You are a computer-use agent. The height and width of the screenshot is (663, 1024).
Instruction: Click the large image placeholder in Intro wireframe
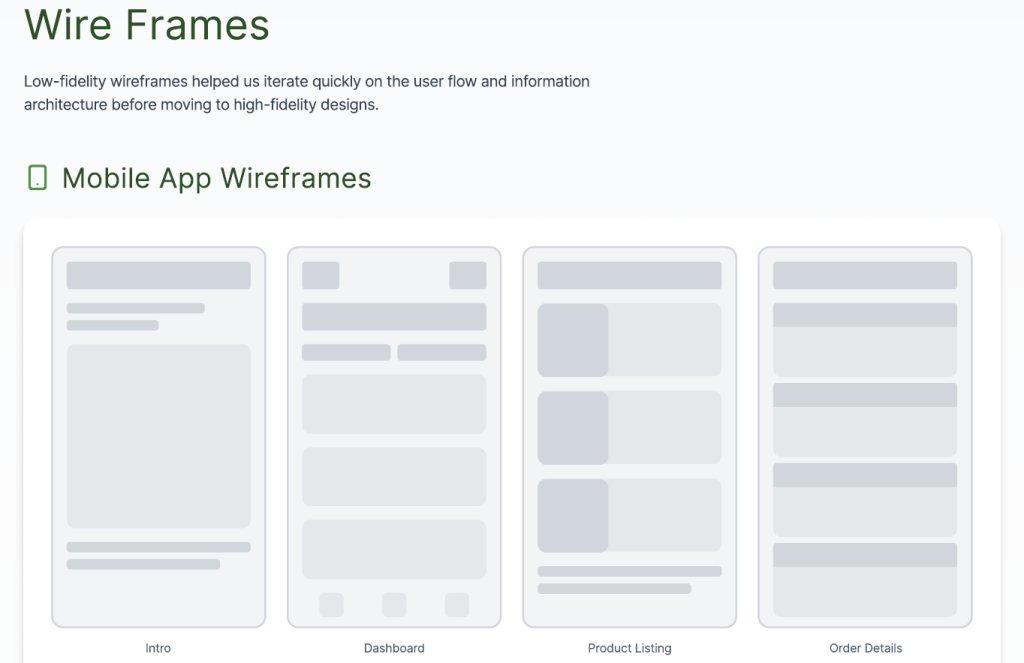pyautogui.click(x=158, y=436)
